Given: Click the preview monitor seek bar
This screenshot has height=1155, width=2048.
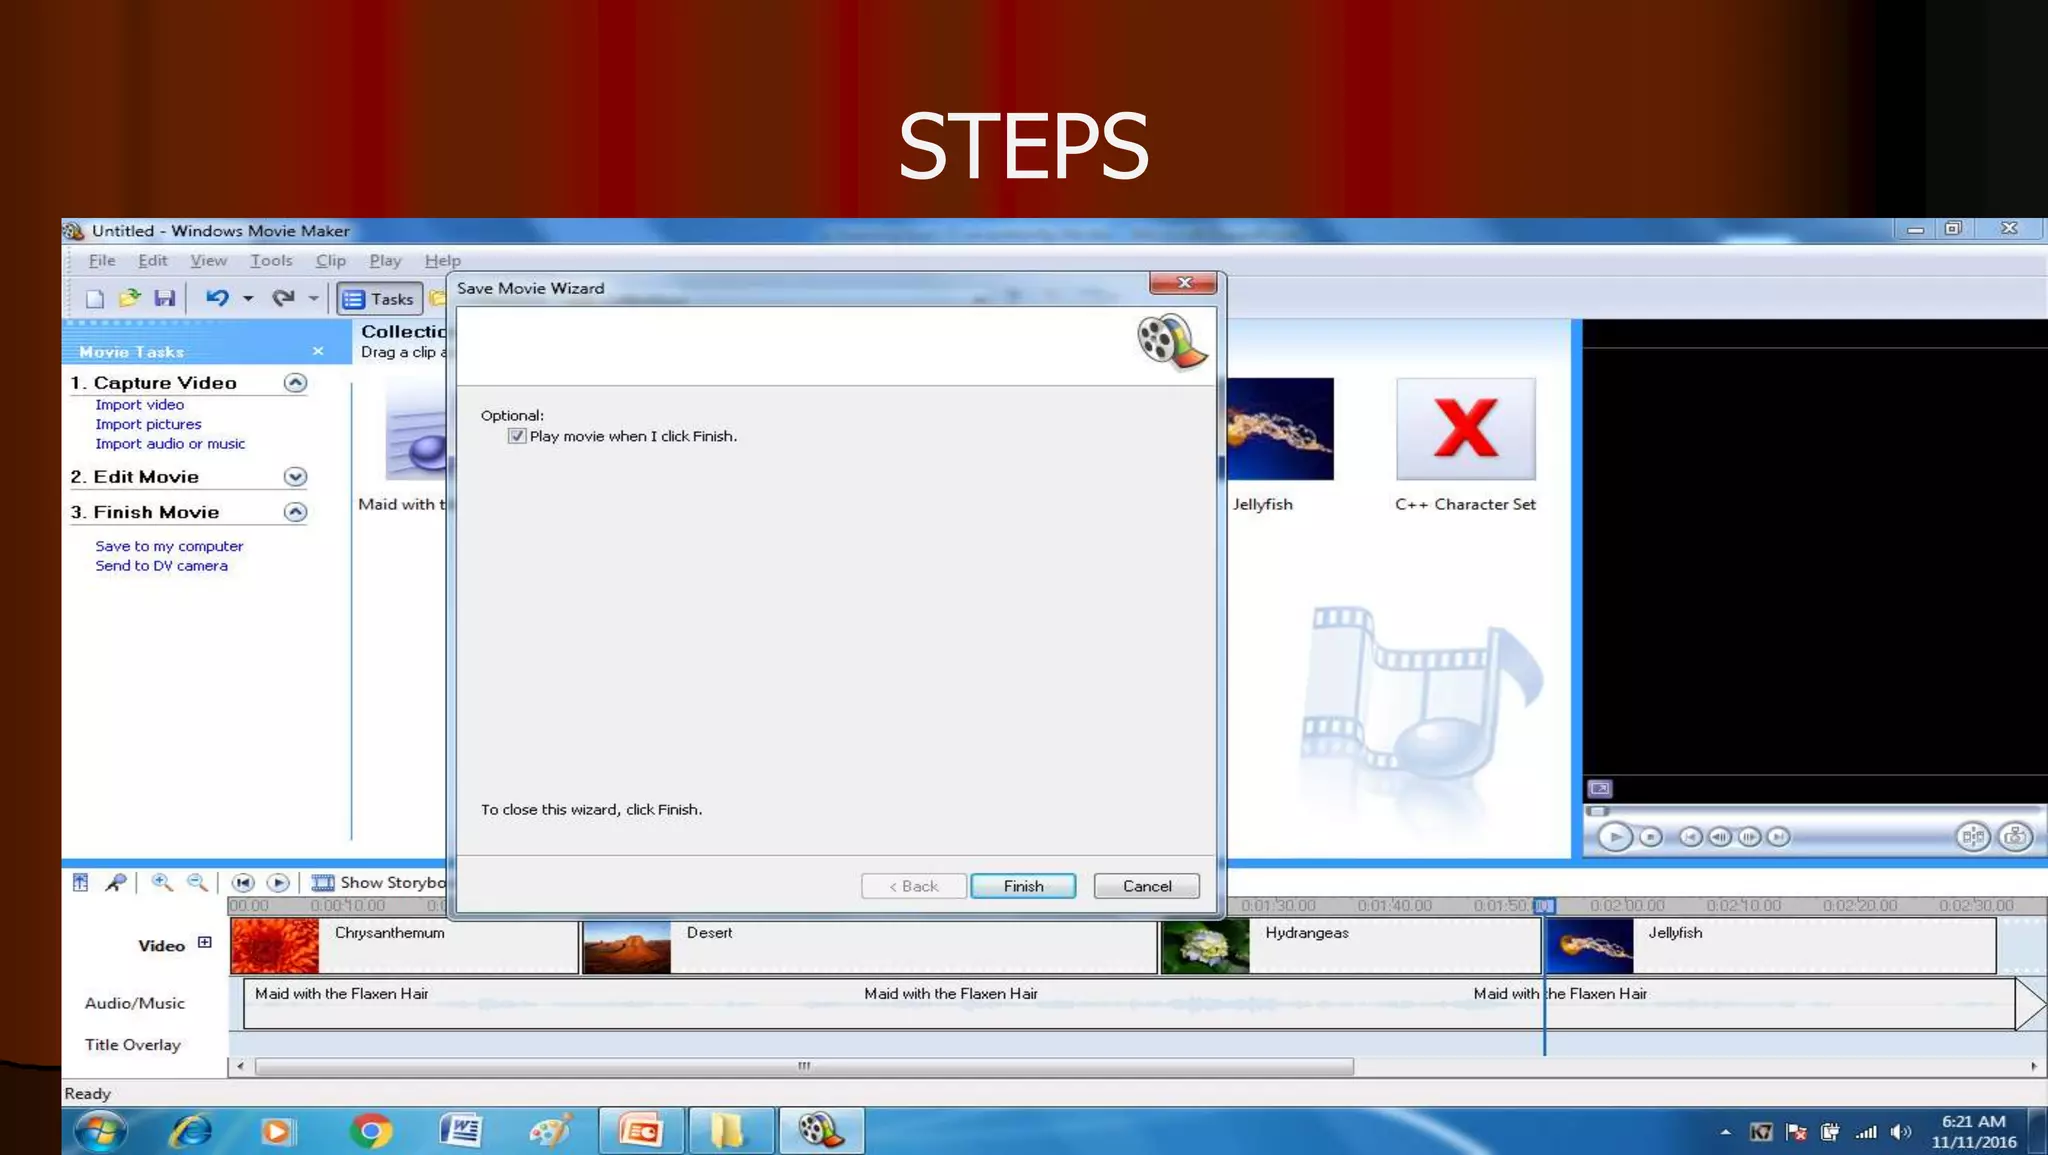Looking at the screenshot, I should coord(1812,811).
